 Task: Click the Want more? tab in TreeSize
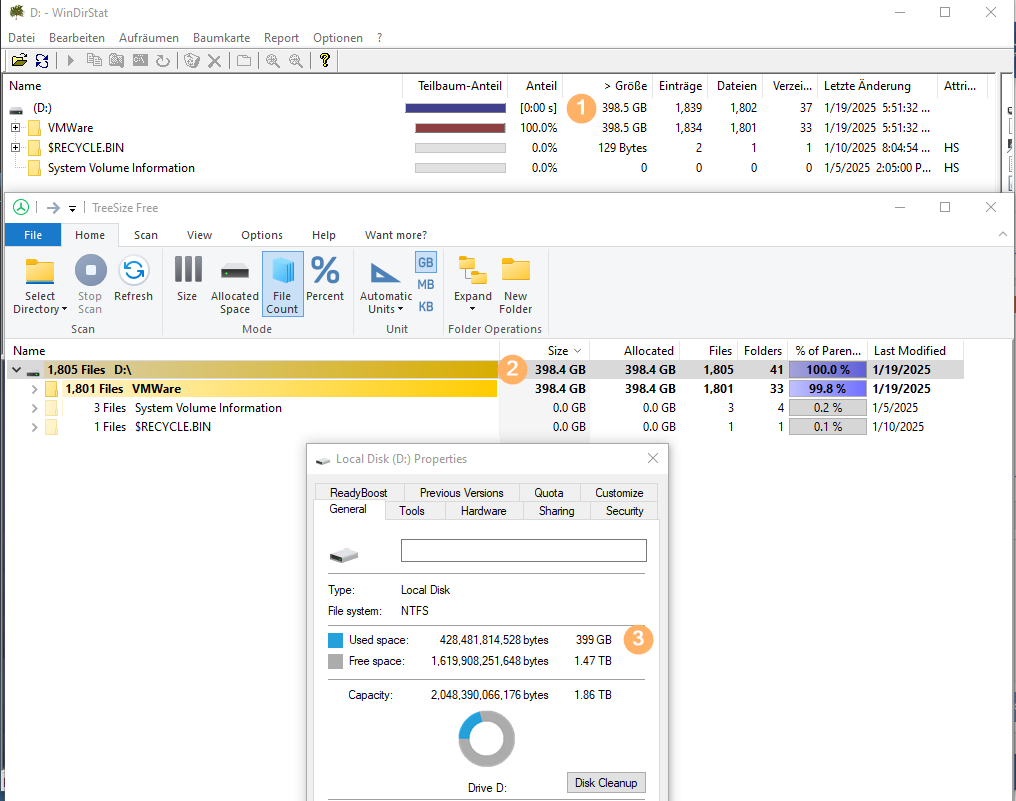coord(396,235)
